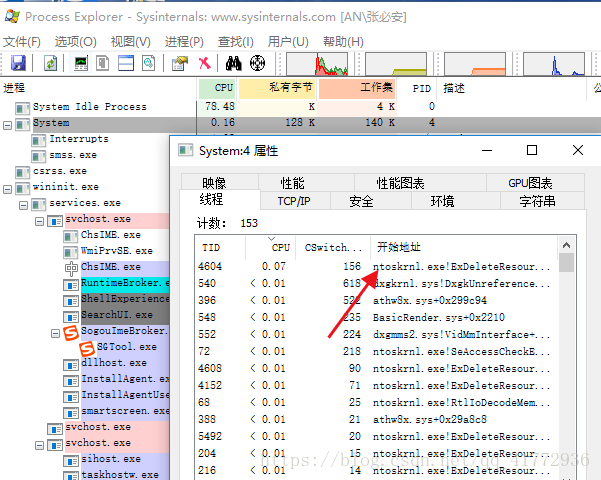Click the red X Kill Process icon
This screenshot has width=601, height=480.
(x=205, y=63)
